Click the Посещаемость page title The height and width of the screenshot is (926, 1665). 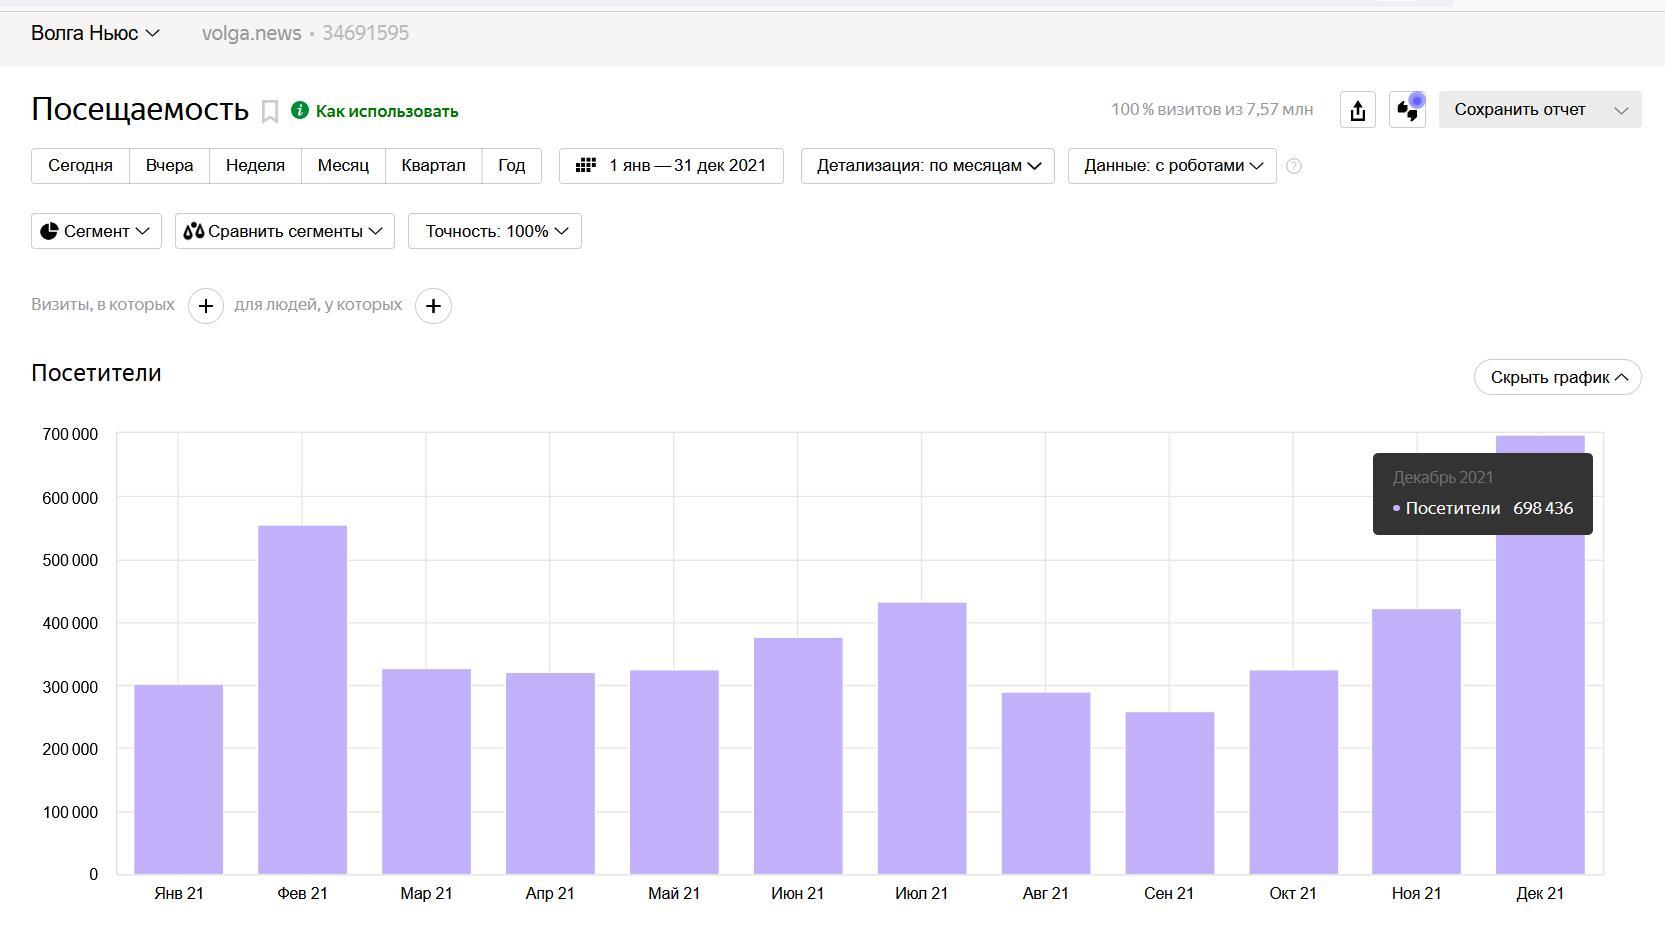coord(140,109)
